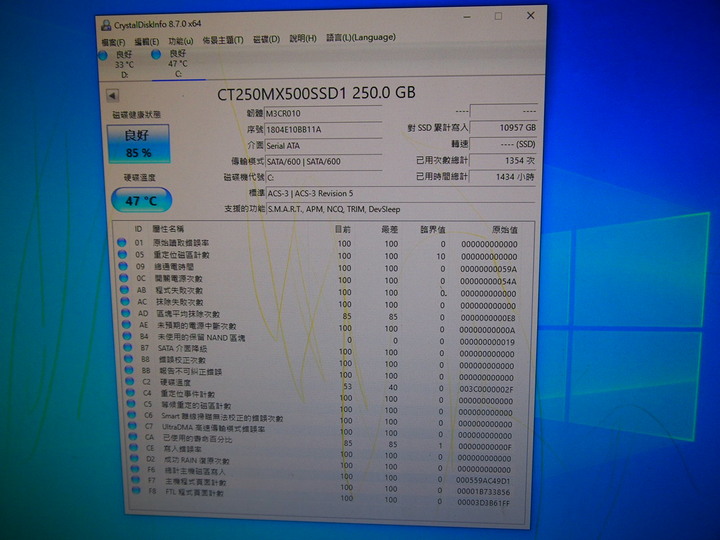720x540 pixels.
Task: Select the 硬碟溫度 attribute row
Action: click(320, 384)
